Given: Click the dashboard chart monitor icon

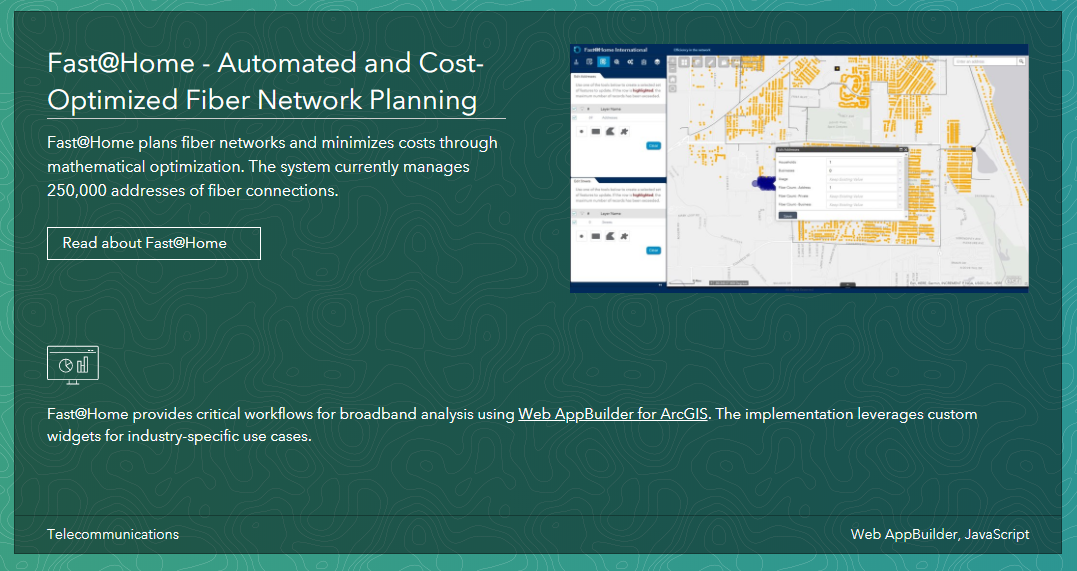Looking at the screenshot, I should [x=73, y=365].
